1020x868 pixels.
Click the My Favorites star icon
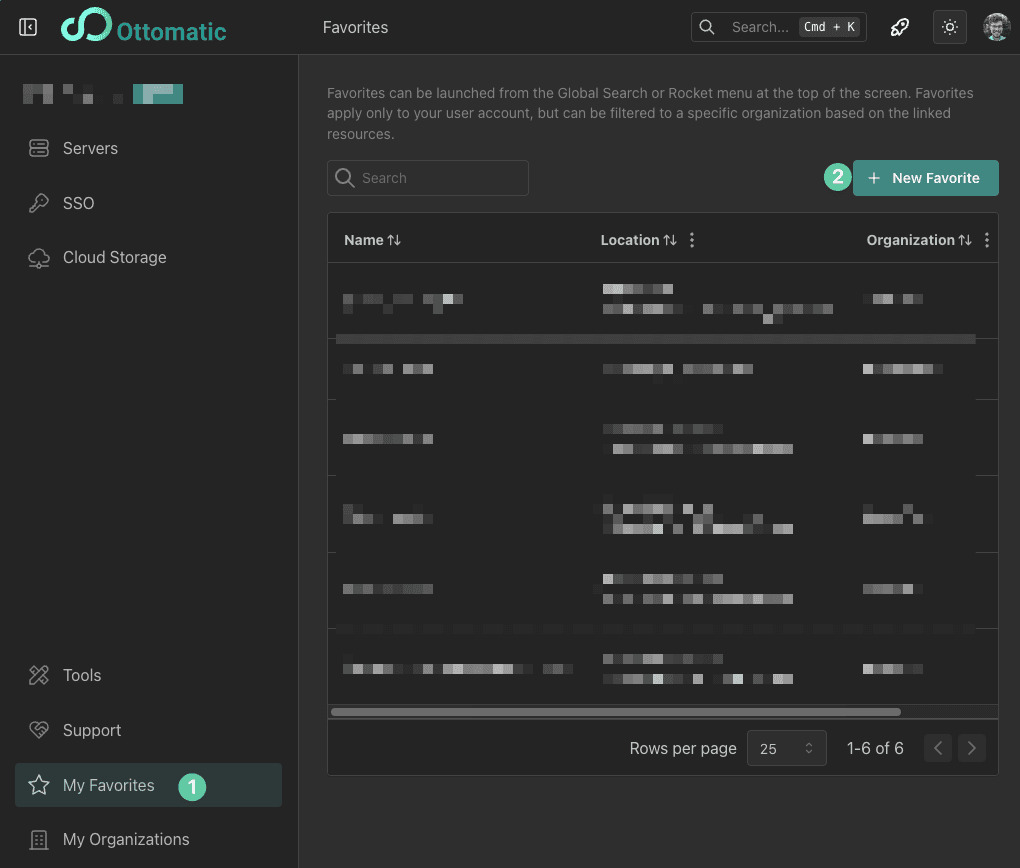click(x=39, y=785)
